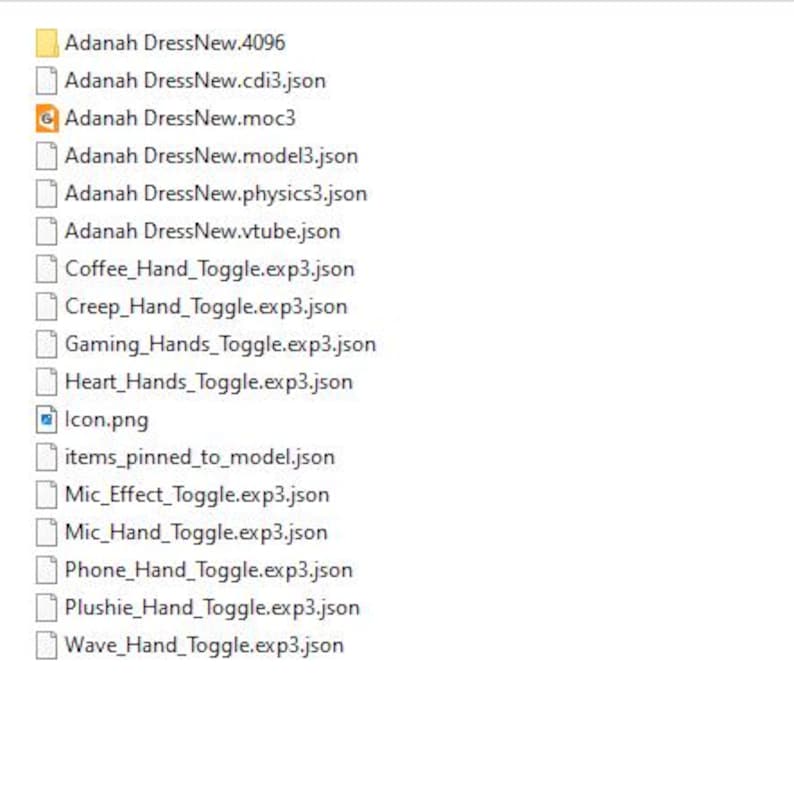Click the 'Gaming_Hands_Toggle.exp3.json' file name
This screenshot has height=794, width=794.
point(221,345)
